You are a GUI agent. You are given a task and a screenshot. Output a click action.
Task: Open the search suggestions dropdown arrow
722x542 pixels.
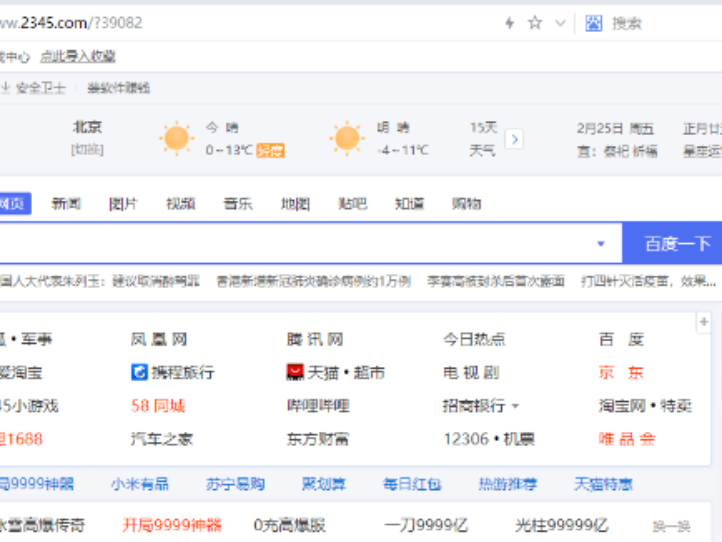point(601,243)
